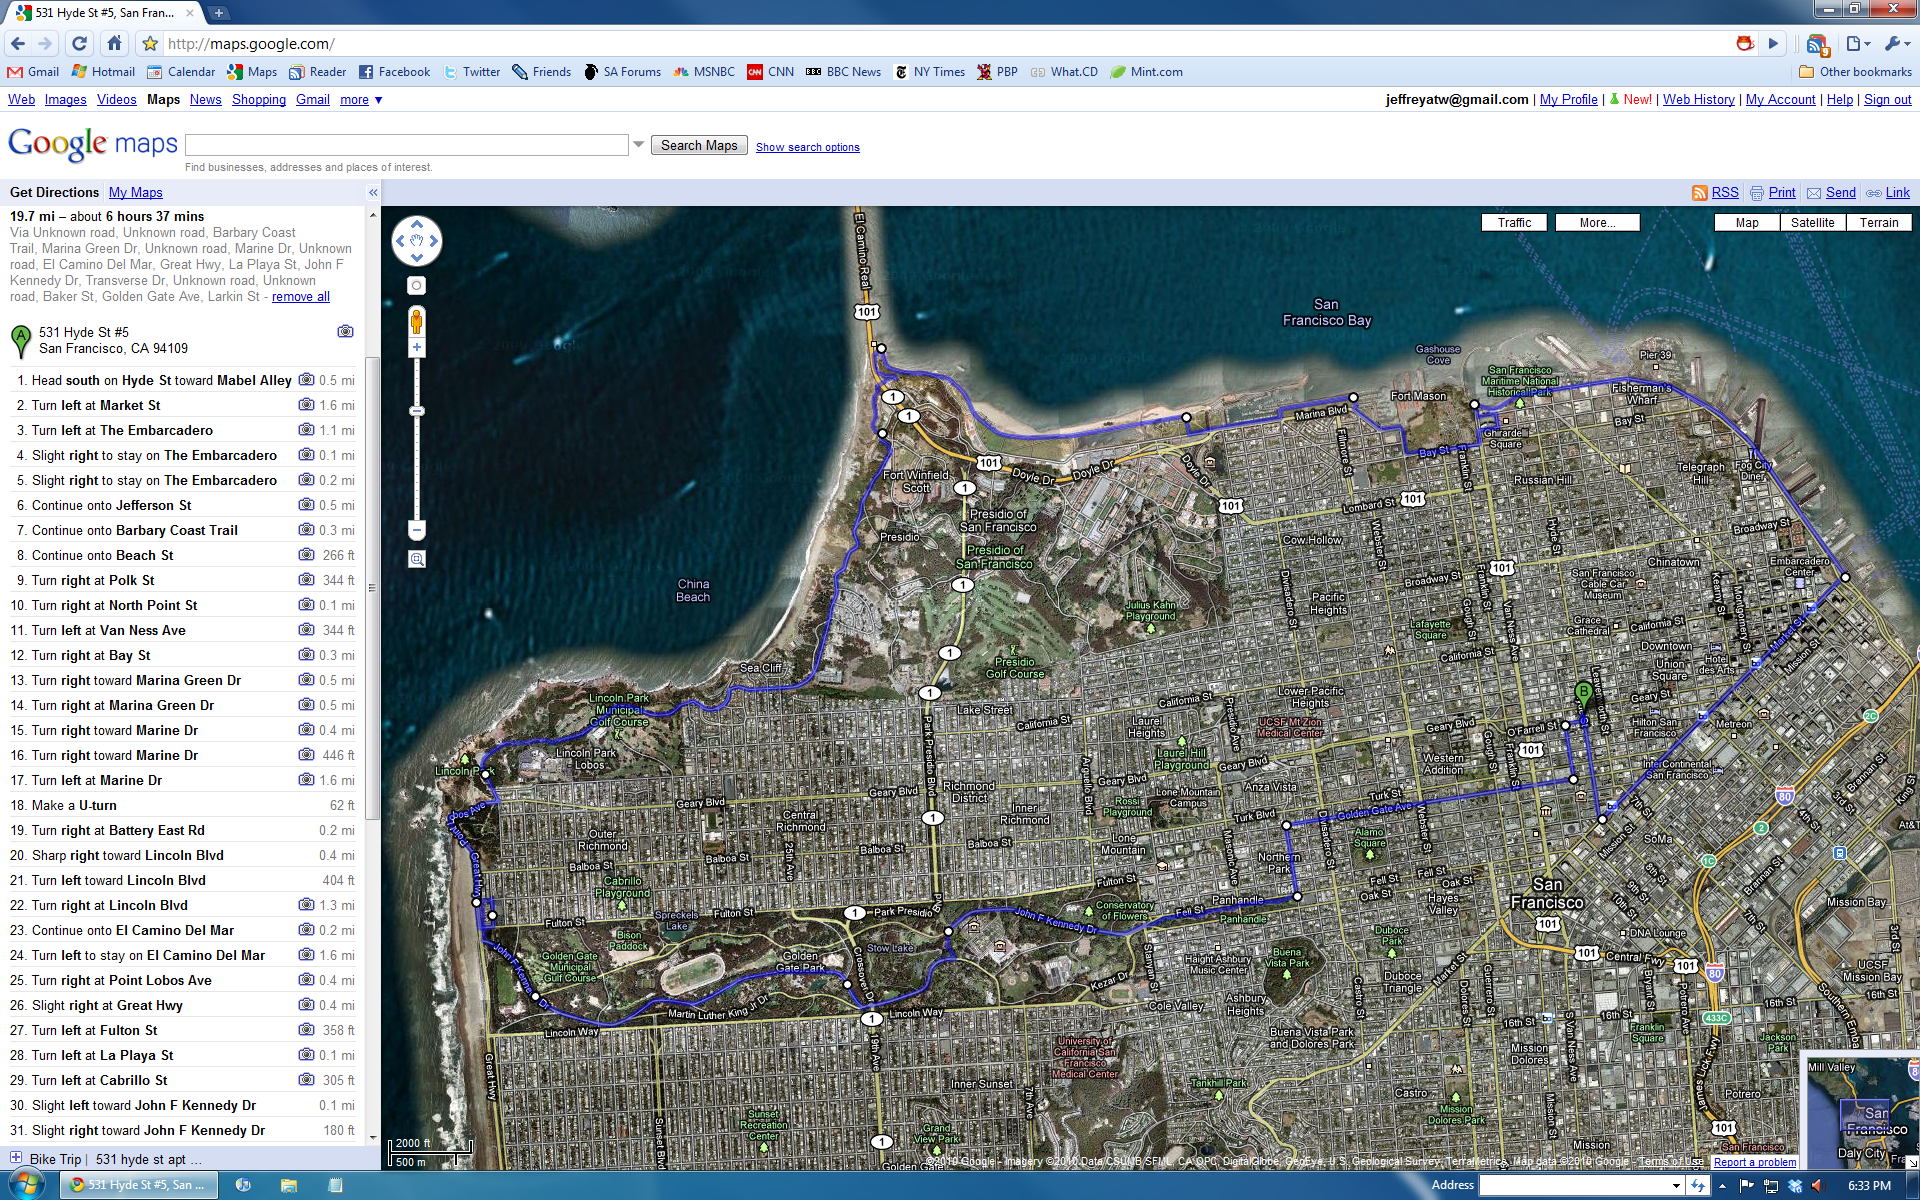Click the Google Maps search field
1920x1200 pixels.
(x=406, y=145)
